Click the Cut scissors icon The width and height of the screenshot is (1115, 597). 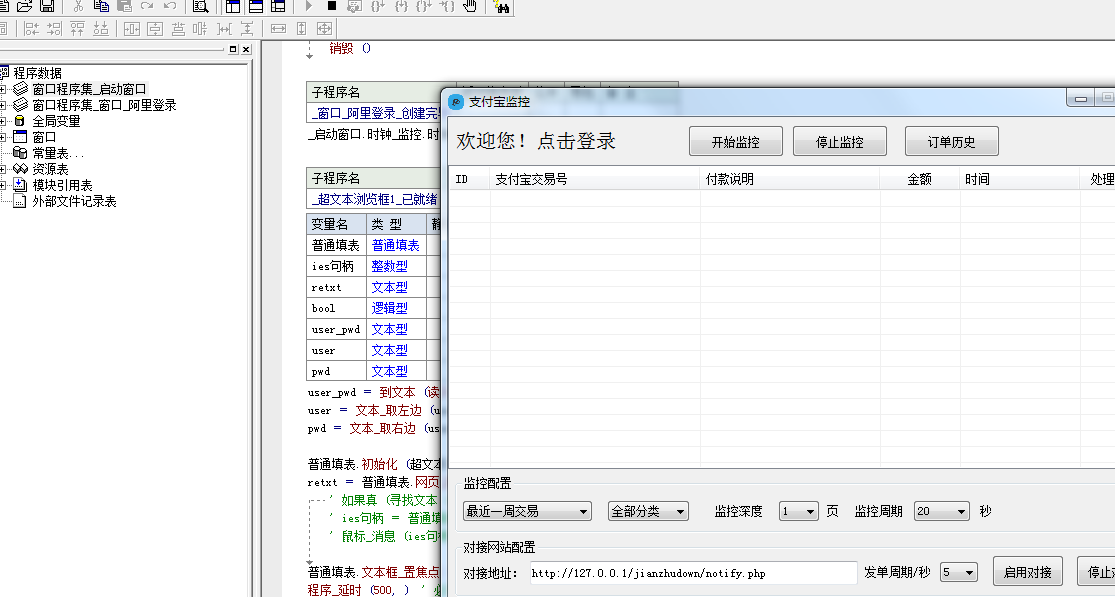tap(78, 6)
